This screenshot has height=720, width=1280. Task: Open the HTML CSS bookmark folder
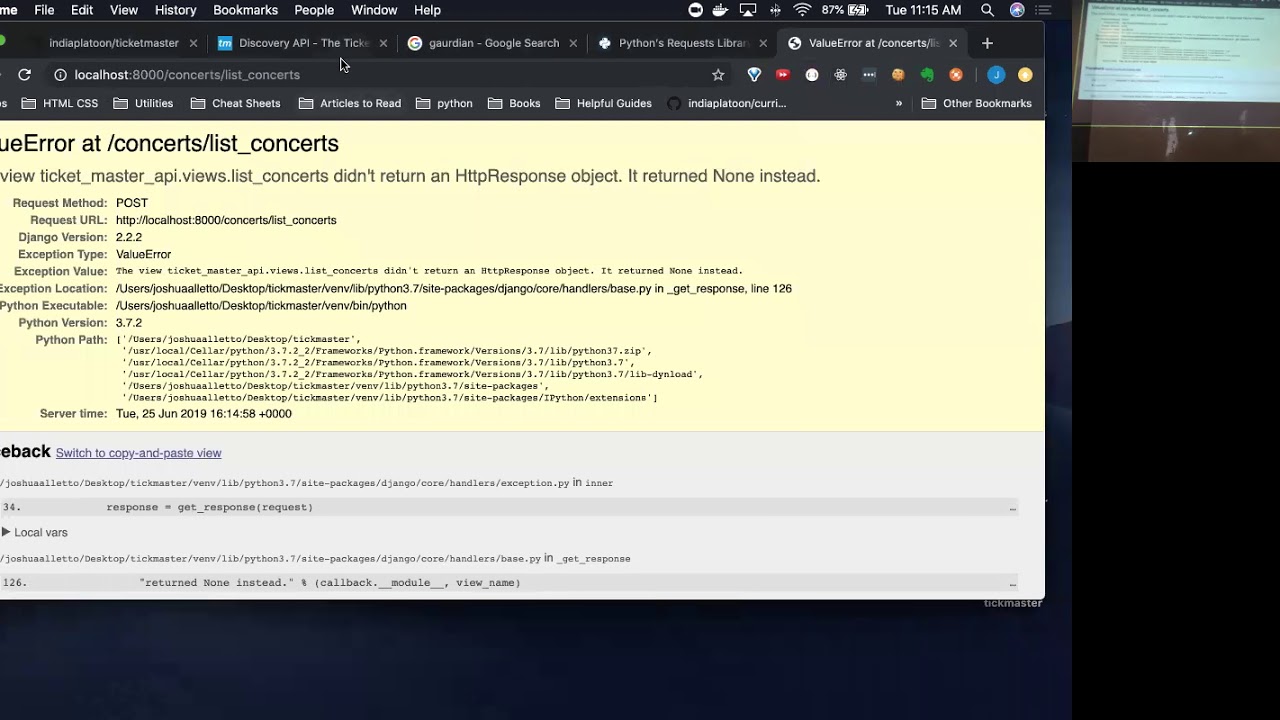(x=59, y=103)
